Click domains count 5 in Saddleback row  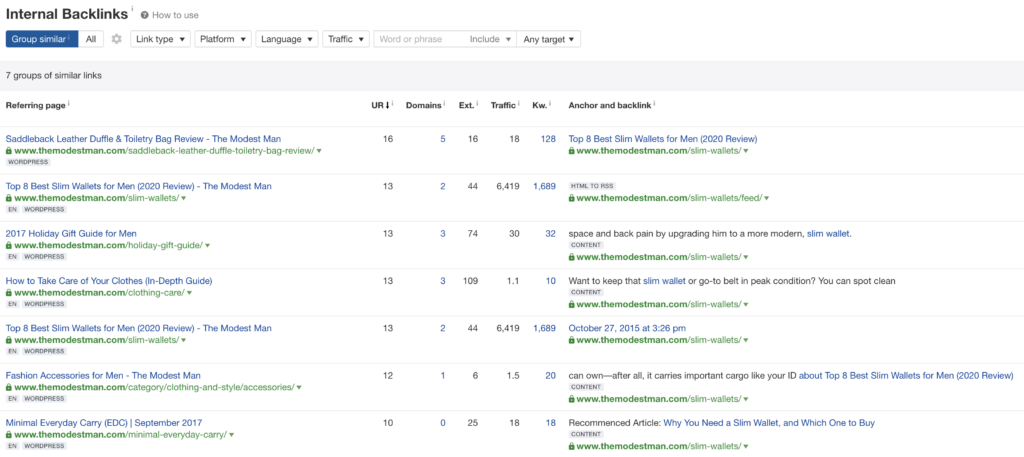[443, 138]
